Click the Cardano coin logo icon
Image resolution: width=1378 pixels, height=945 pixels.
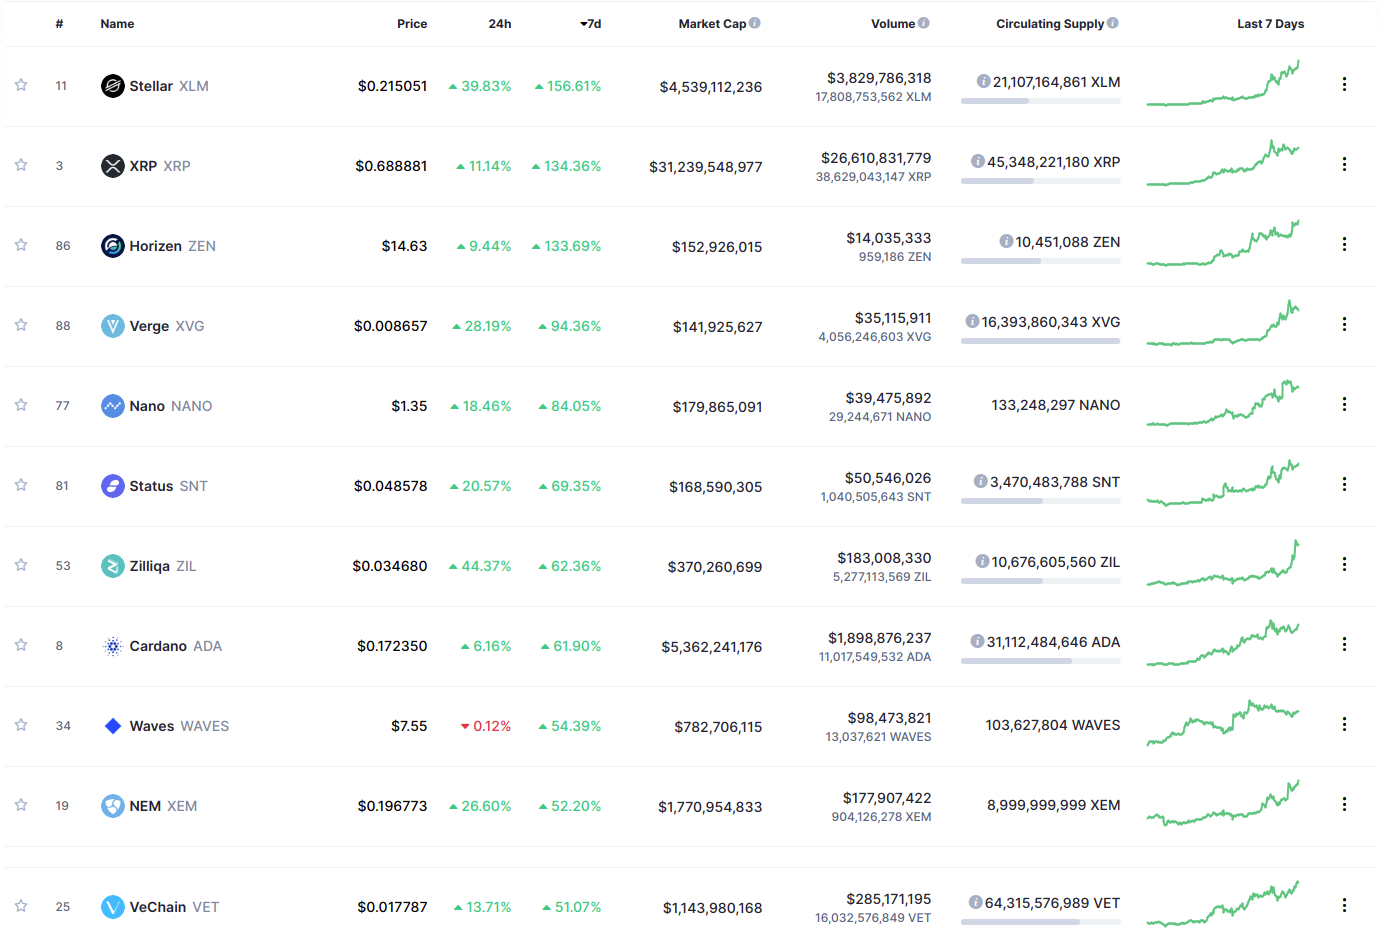(x=113, y=646)
